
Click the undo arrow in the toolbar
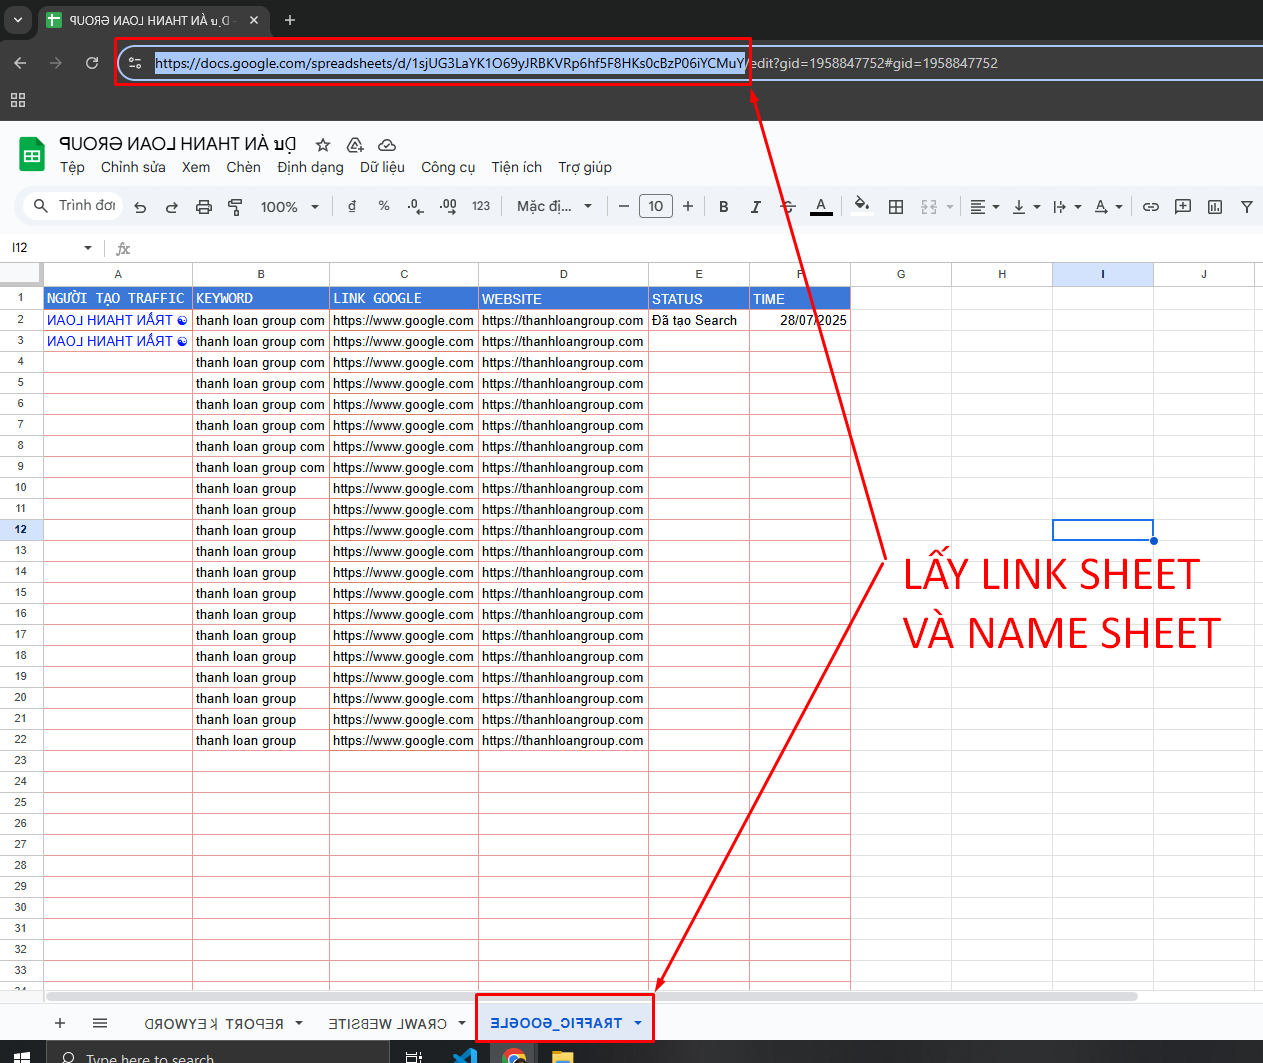(x=140, y=207)
